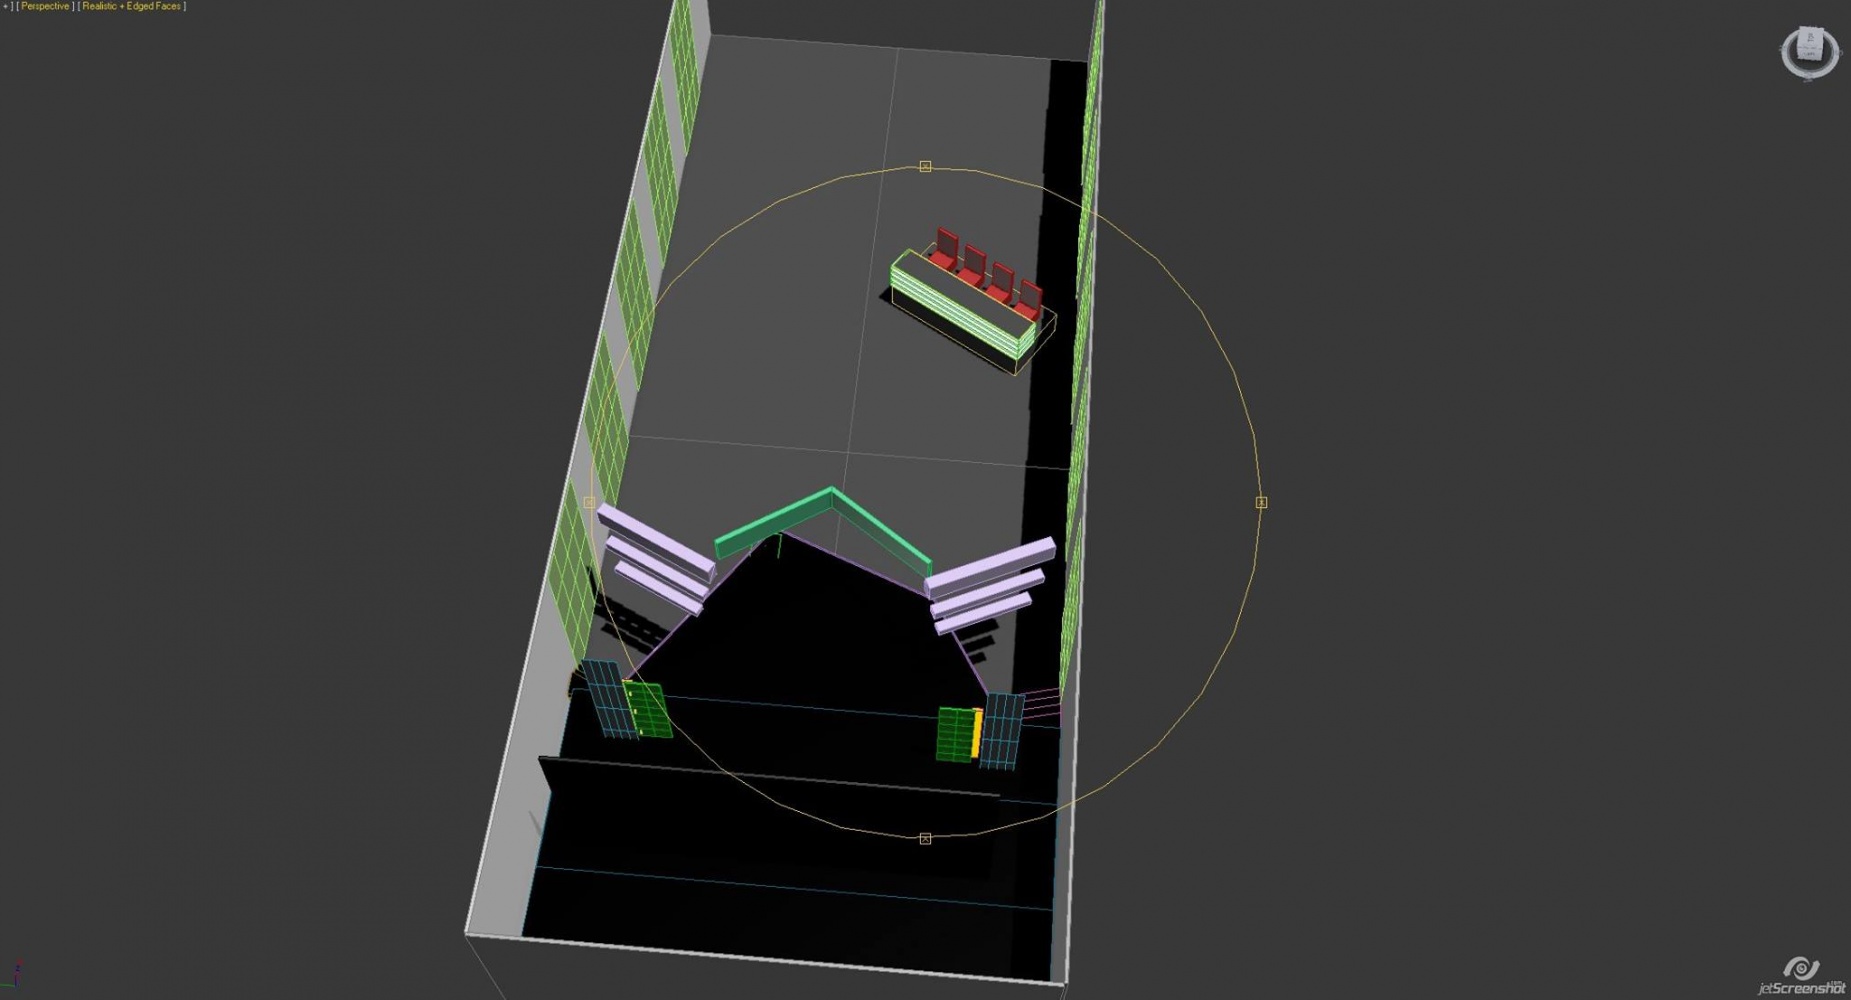Select the top handle of the circular gizmo
Viewport: 1851px width, 1000px height.
coord(925,167)
